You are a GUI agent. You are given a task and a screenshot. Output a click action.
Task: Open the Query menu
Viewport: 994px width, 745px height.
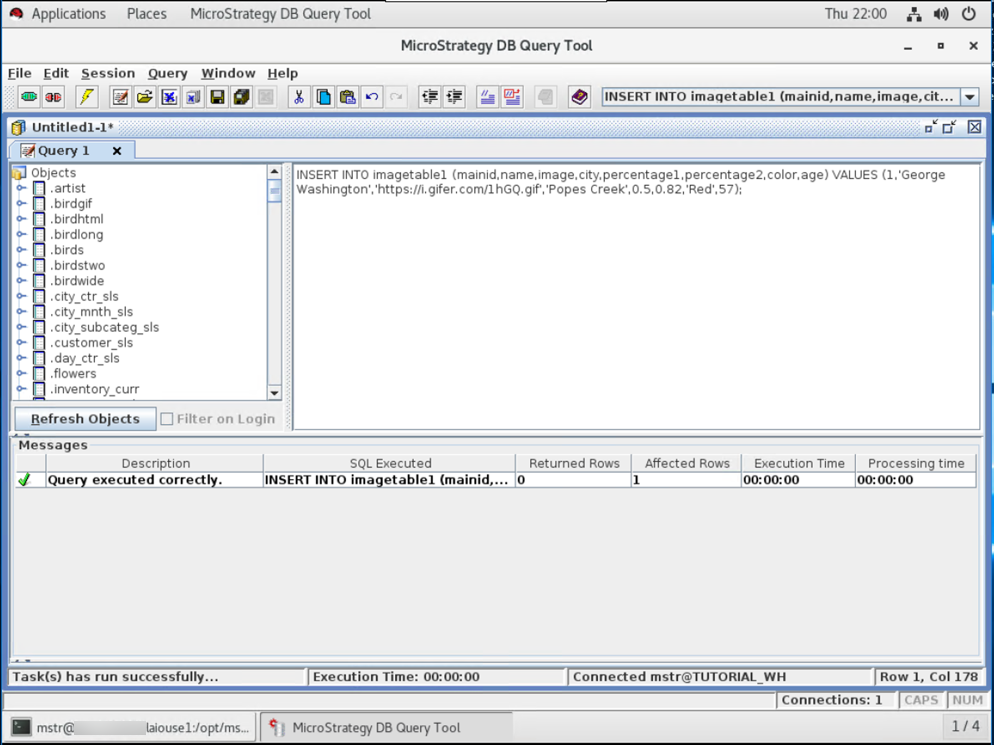tap(167, 73)
